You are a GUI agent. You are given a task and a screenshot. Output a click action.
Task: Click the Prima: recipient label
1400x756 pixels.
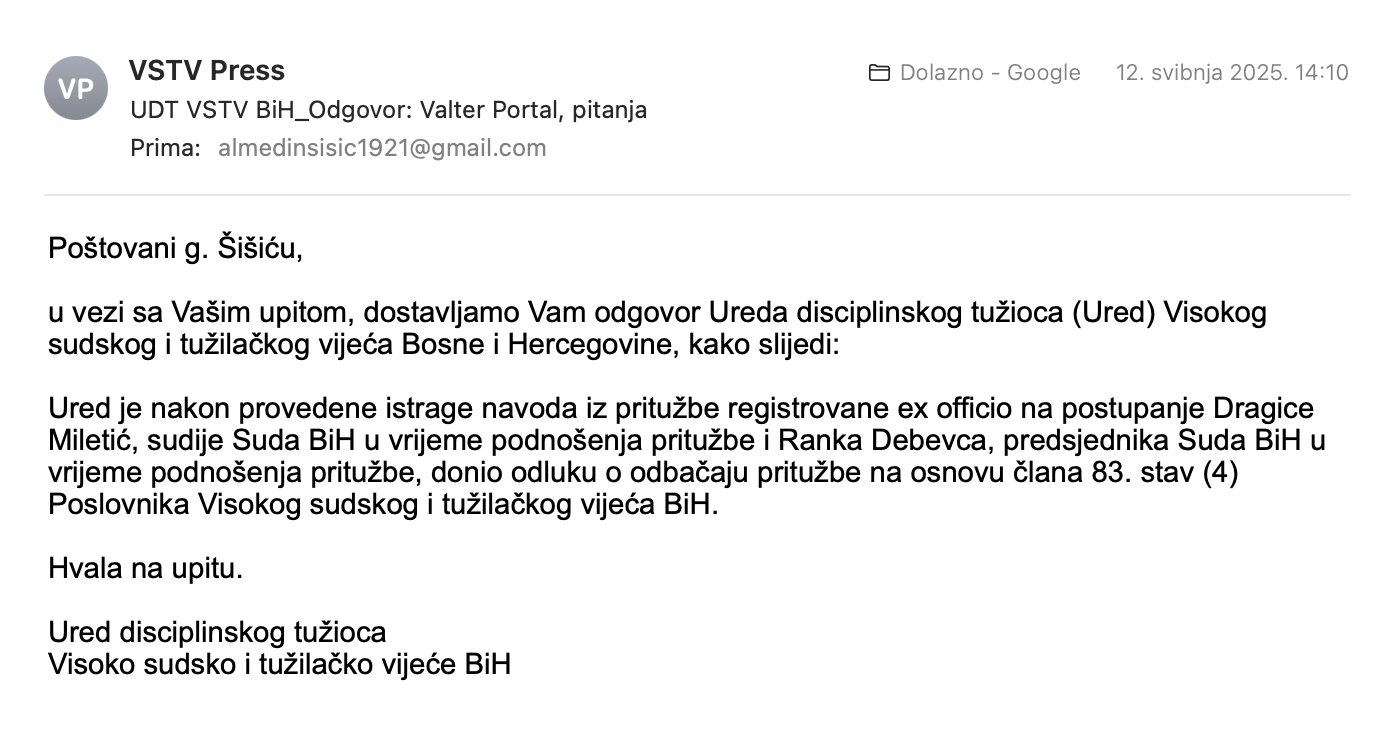tap(166, 148)
